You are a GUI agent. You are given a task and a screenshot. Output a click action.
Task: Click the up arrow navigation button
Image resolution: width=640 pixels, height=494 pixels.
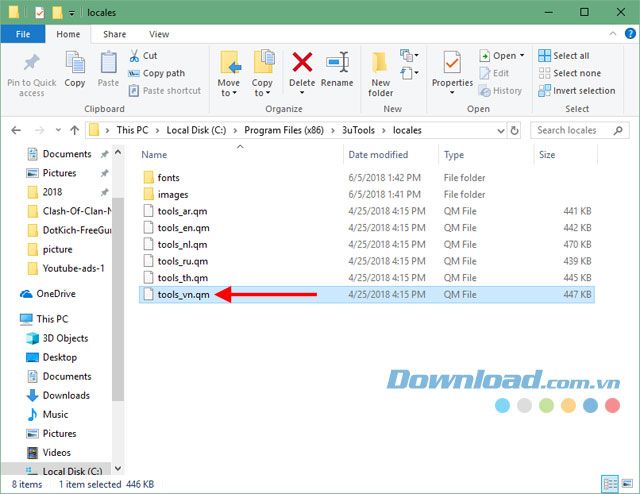click(x=73, y=130)
